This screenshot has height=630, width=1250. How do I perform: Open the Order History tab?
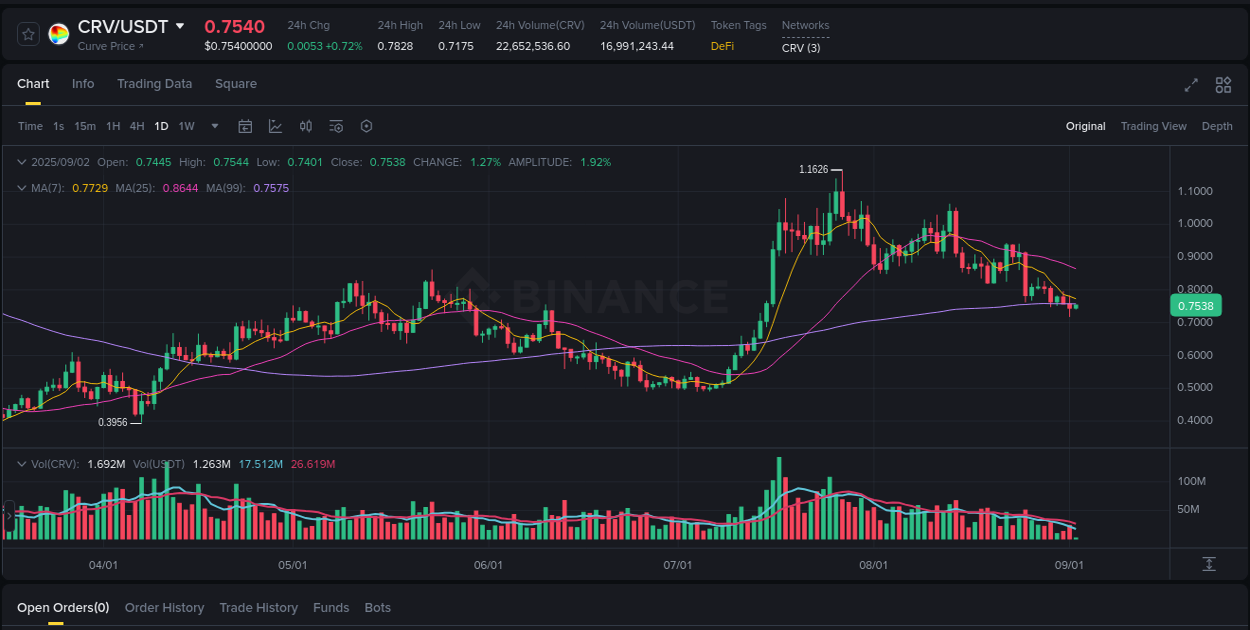(x=164, y=607)
